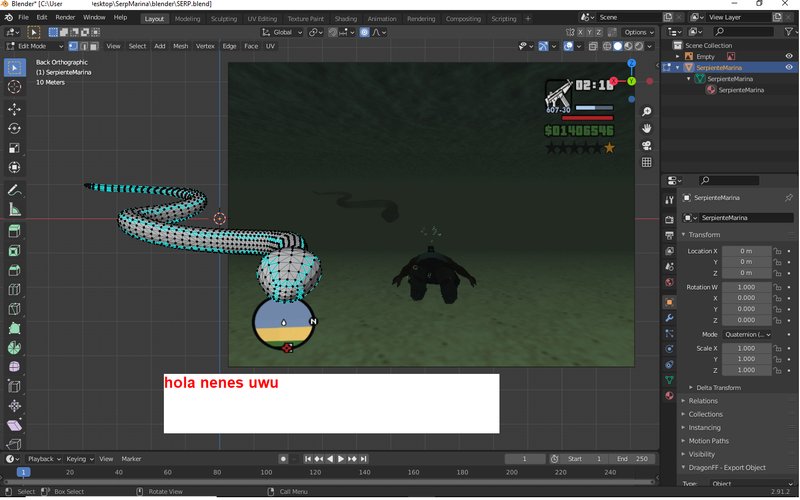Toggle auto keying record button

coord(283,459)
